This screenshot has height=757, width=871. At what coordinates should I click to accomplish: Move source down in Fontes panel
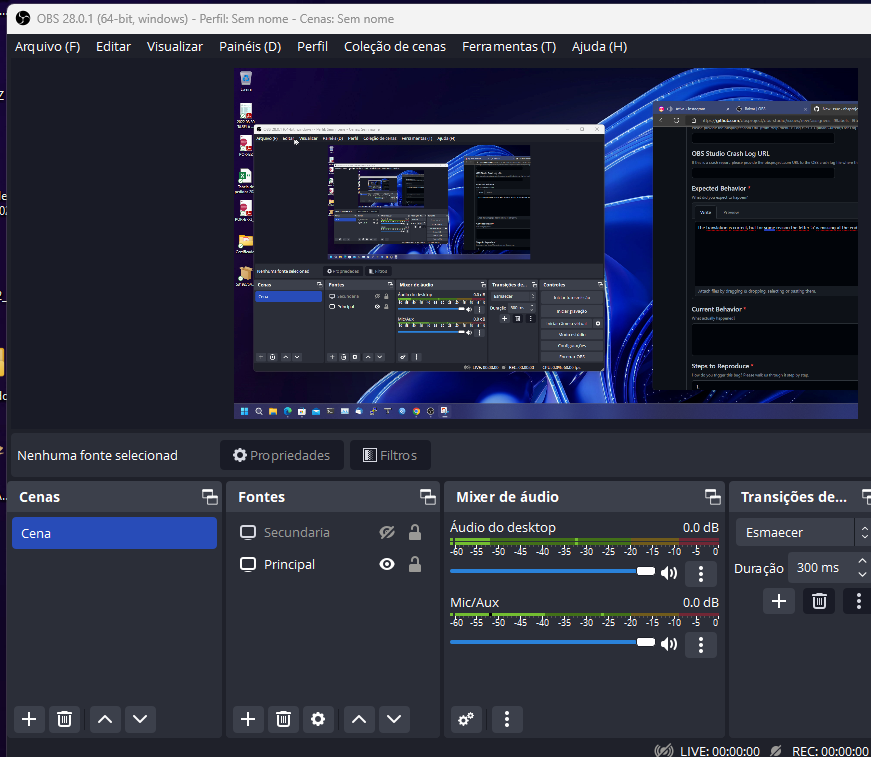pos(394,719)
